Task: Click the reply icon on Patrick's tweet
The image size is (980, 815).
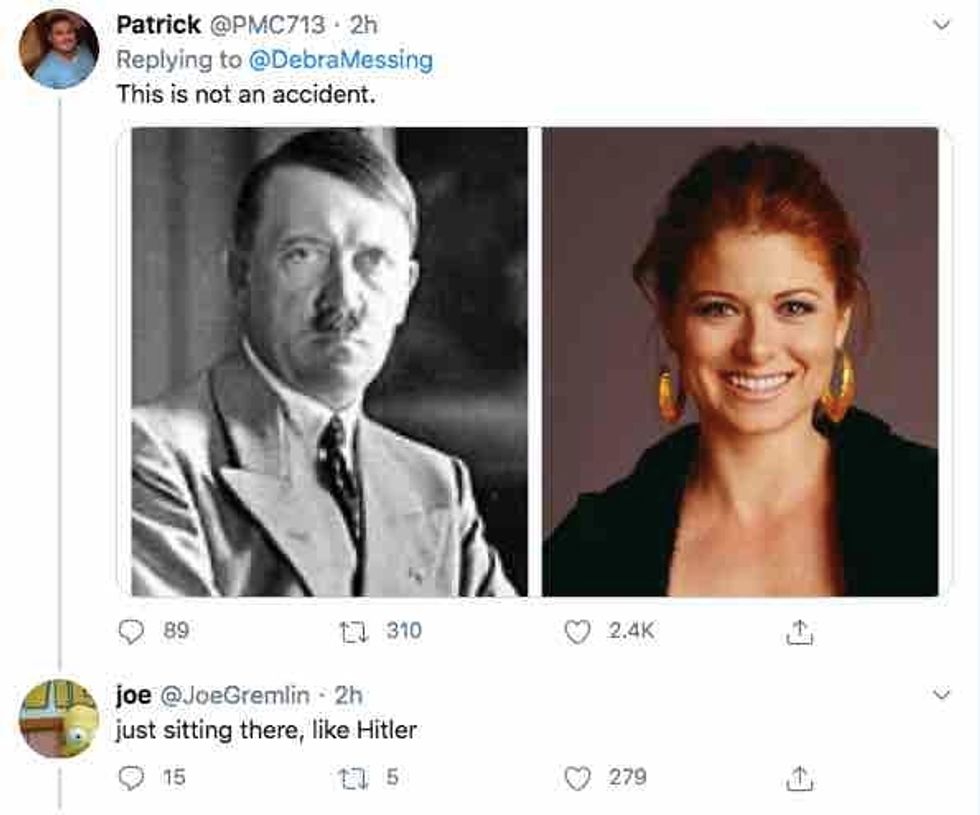Action: pos(132,631)
